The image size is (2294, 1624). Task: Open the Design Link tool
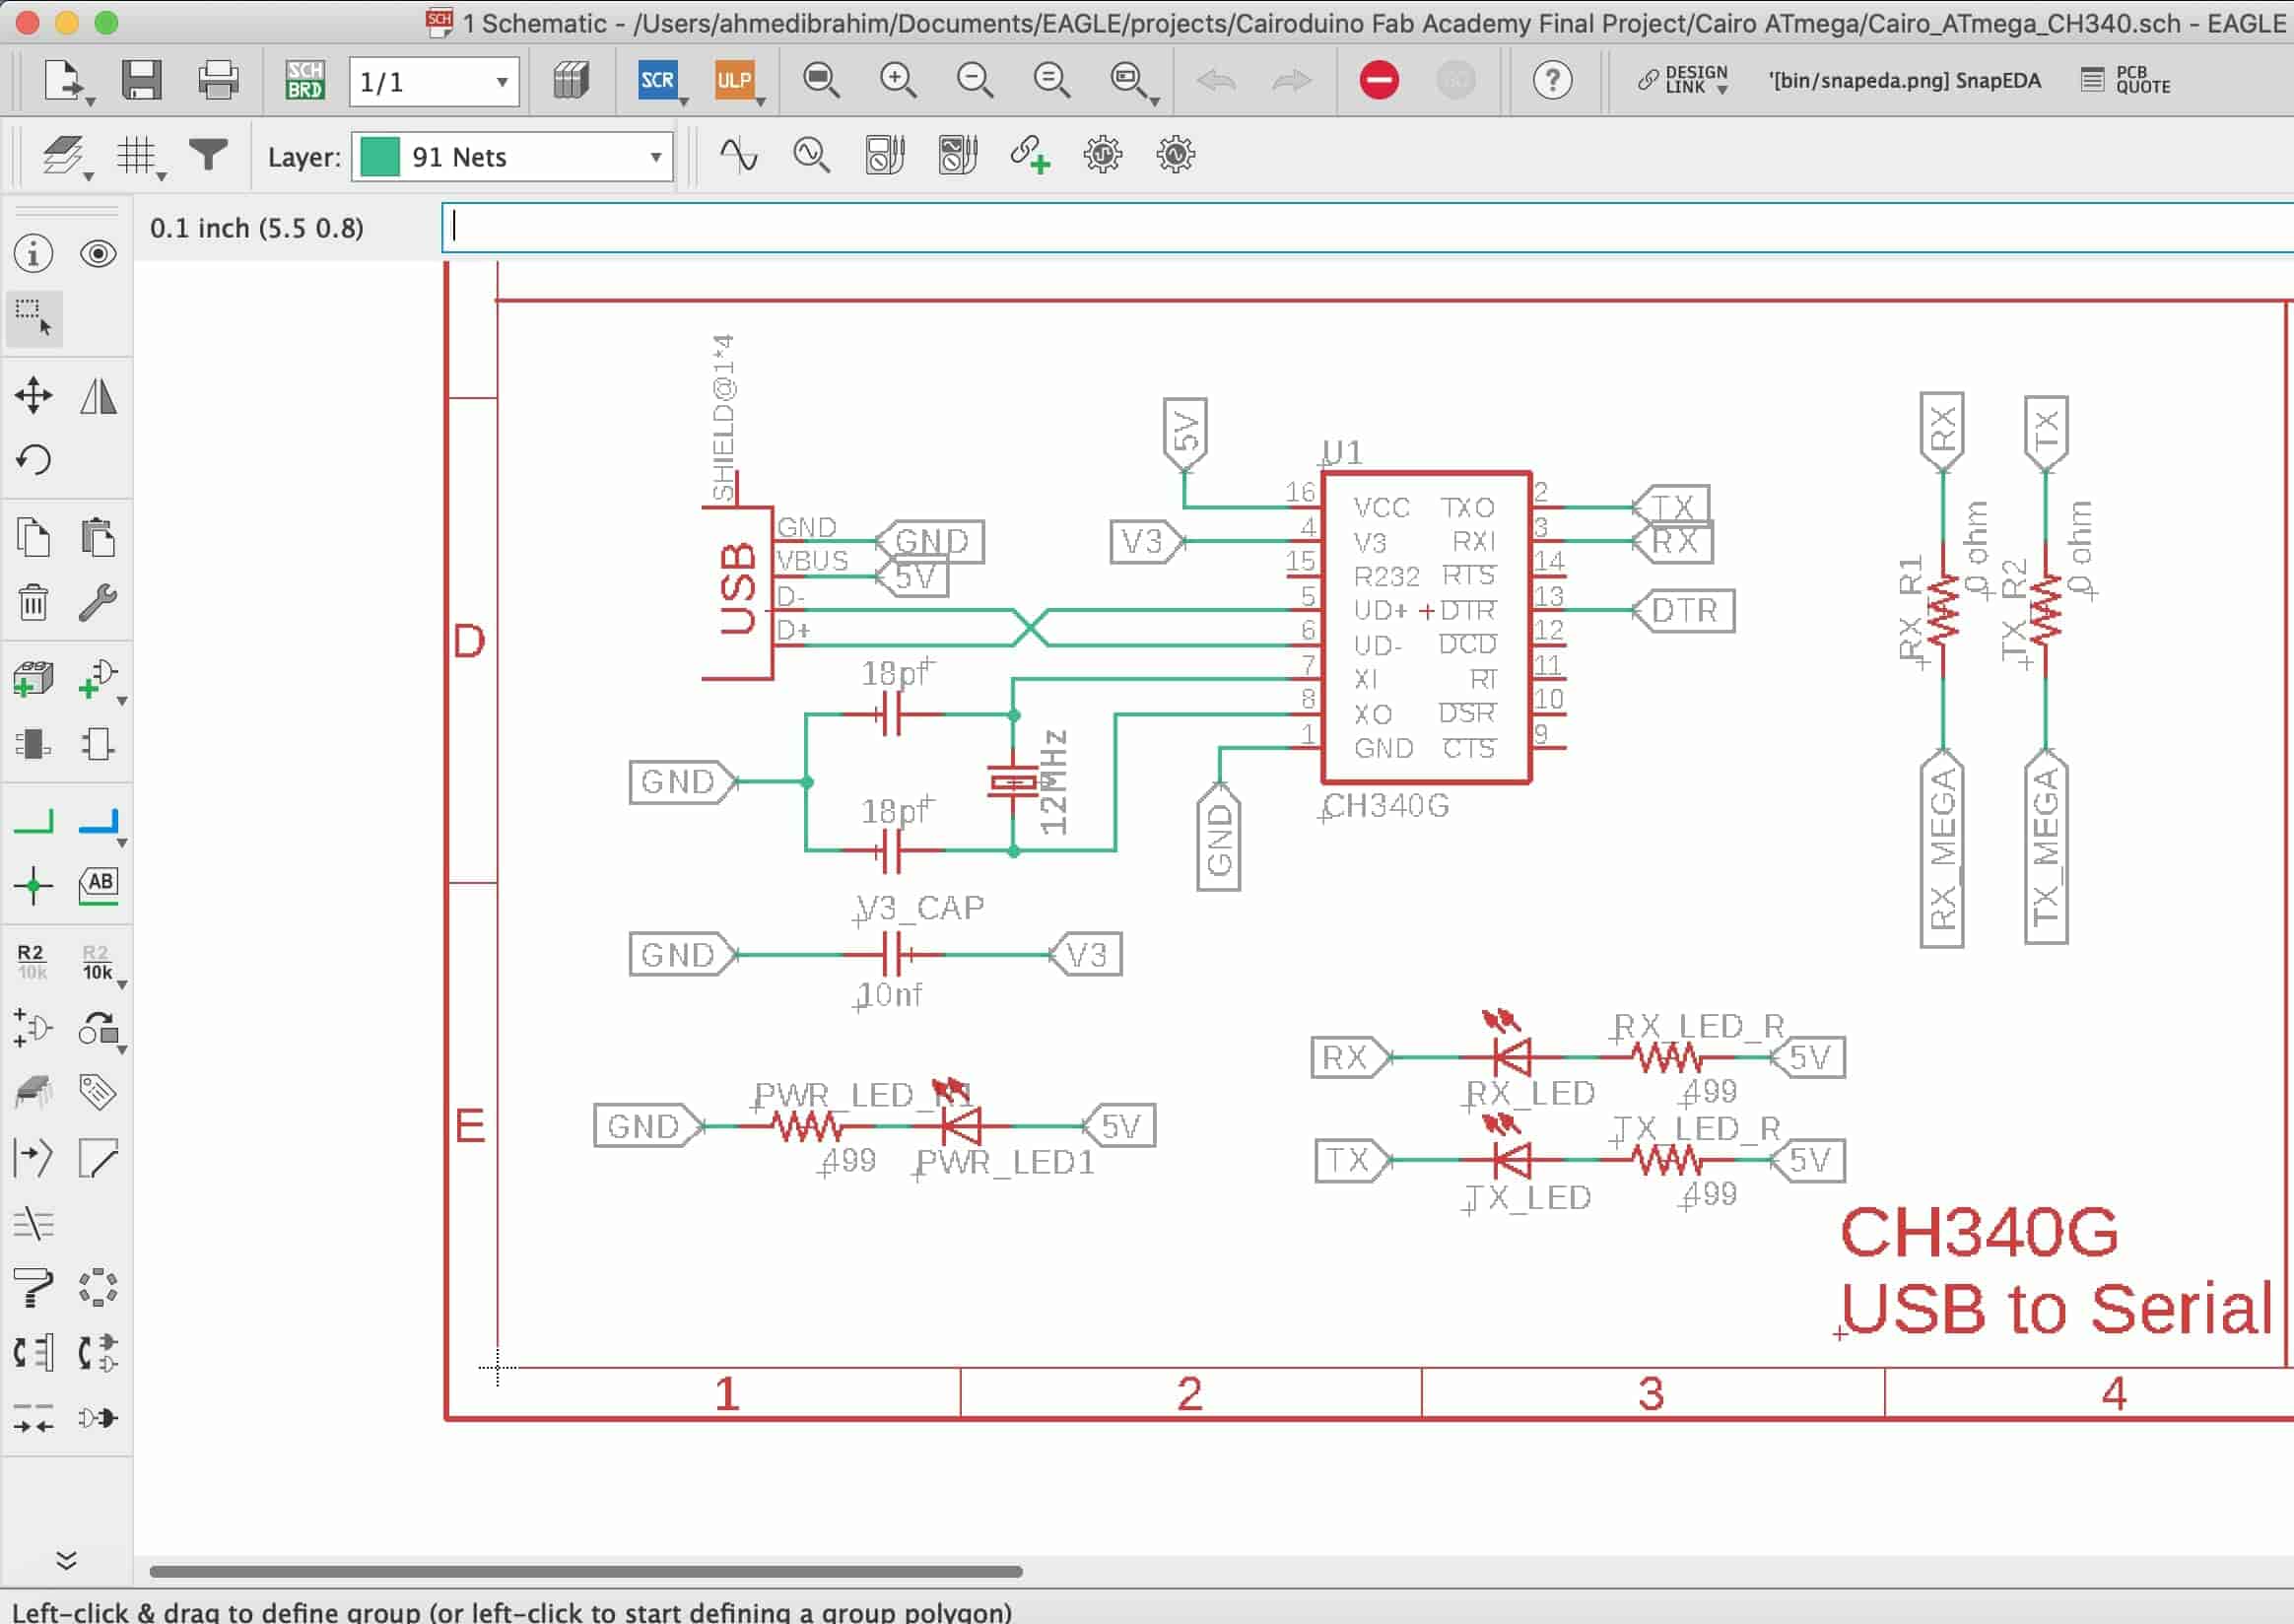tap(1684, 80)
